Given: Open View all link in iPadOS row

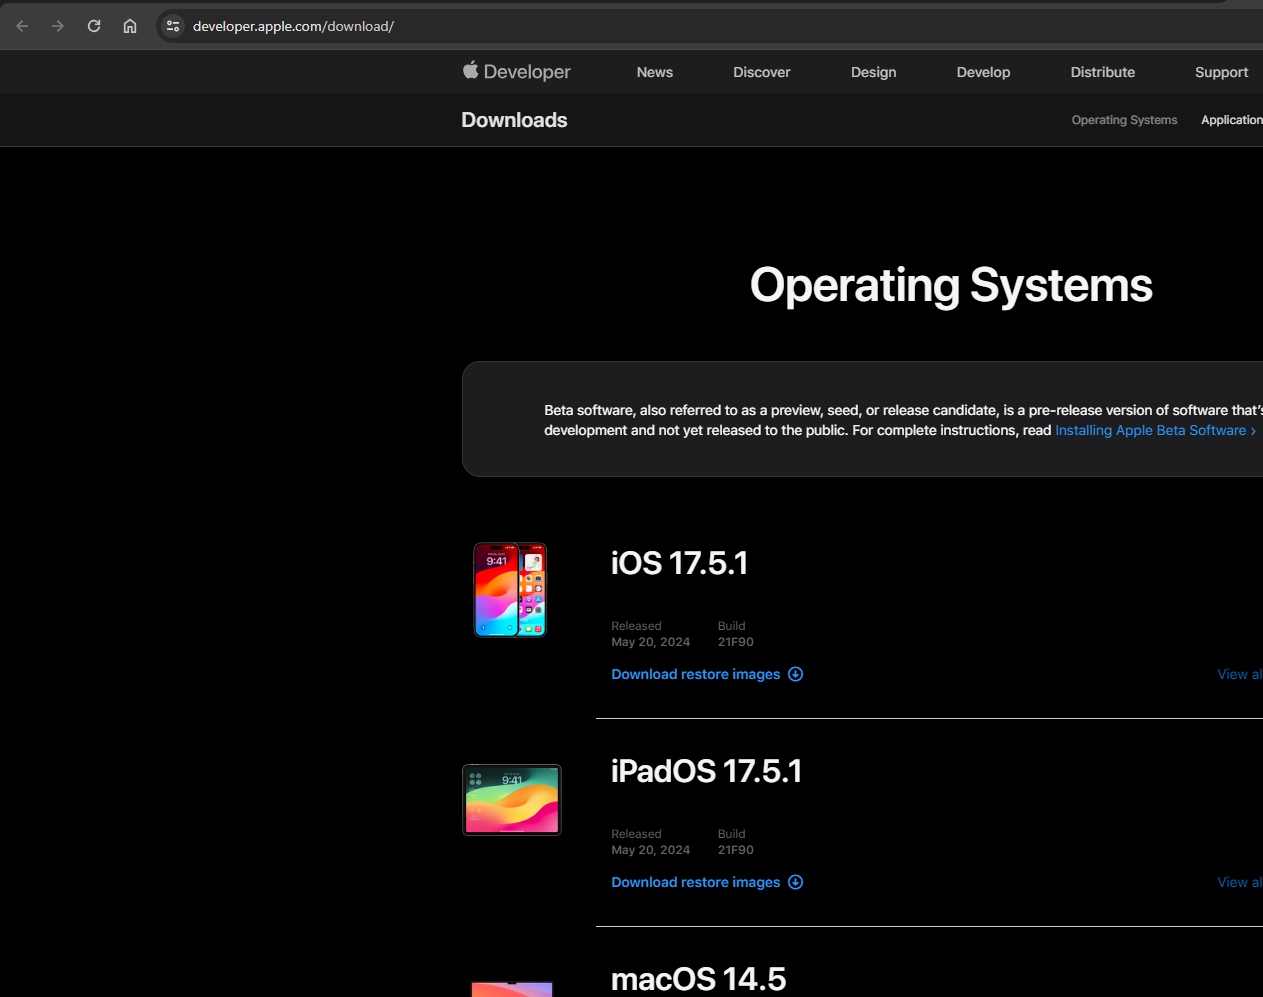Looking at the screenshot, I should pos(1240,882).
